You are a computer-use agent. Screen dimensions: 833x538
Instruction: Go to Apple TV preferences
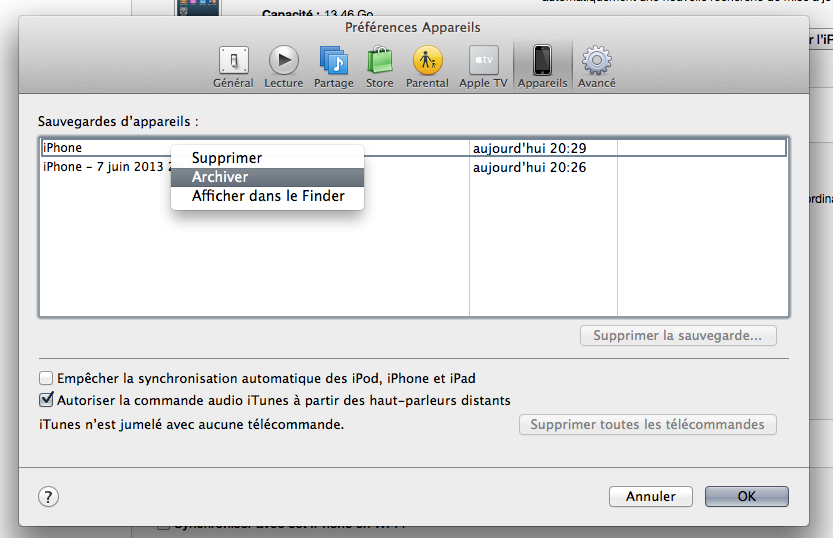click(483, 66)
